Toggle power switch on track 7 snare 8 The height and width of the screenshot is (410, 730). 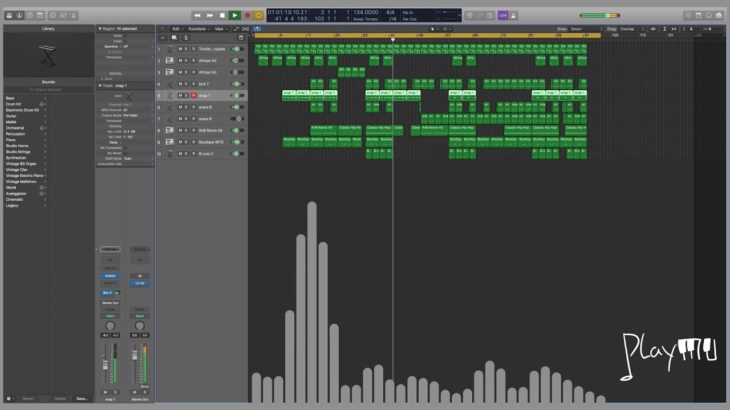[237, 119]
